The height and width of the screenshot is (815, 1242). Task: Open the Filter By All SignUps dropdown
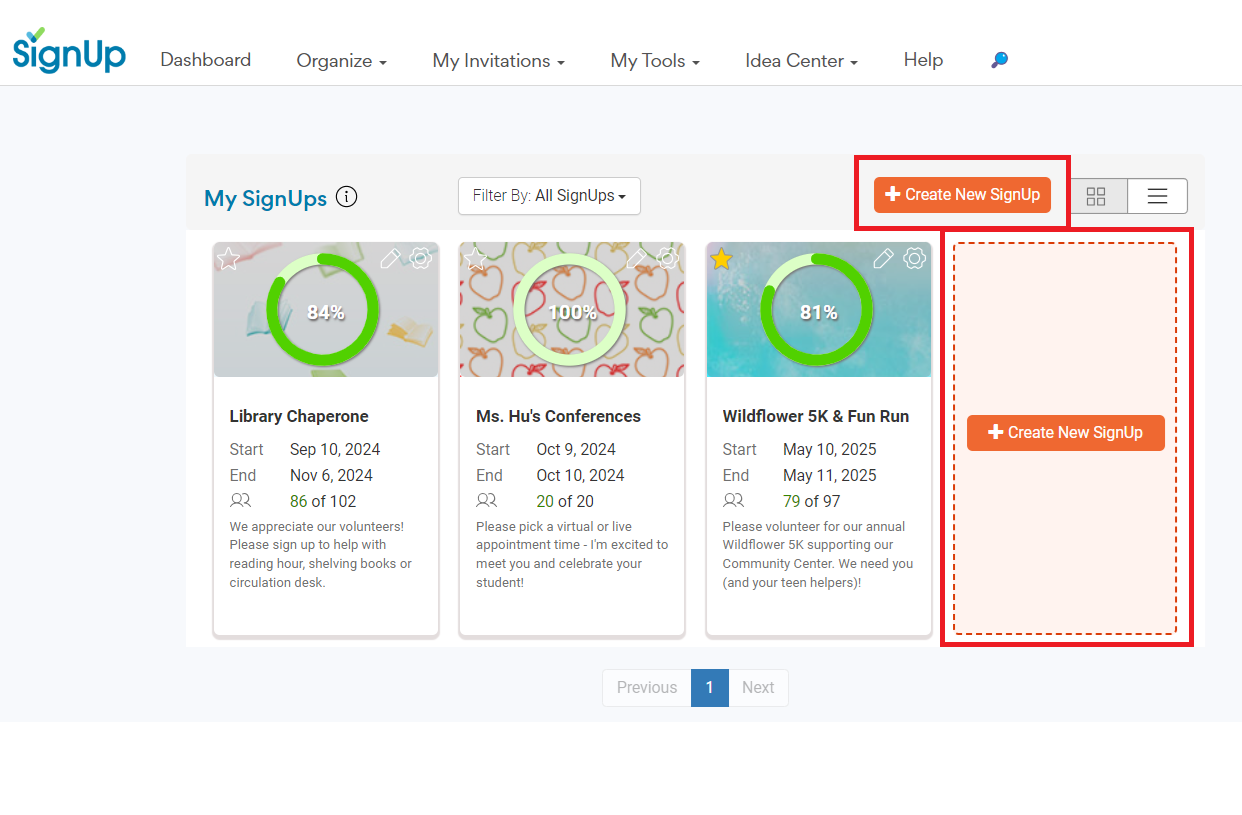pyautogui.click(x=549, y=196)
